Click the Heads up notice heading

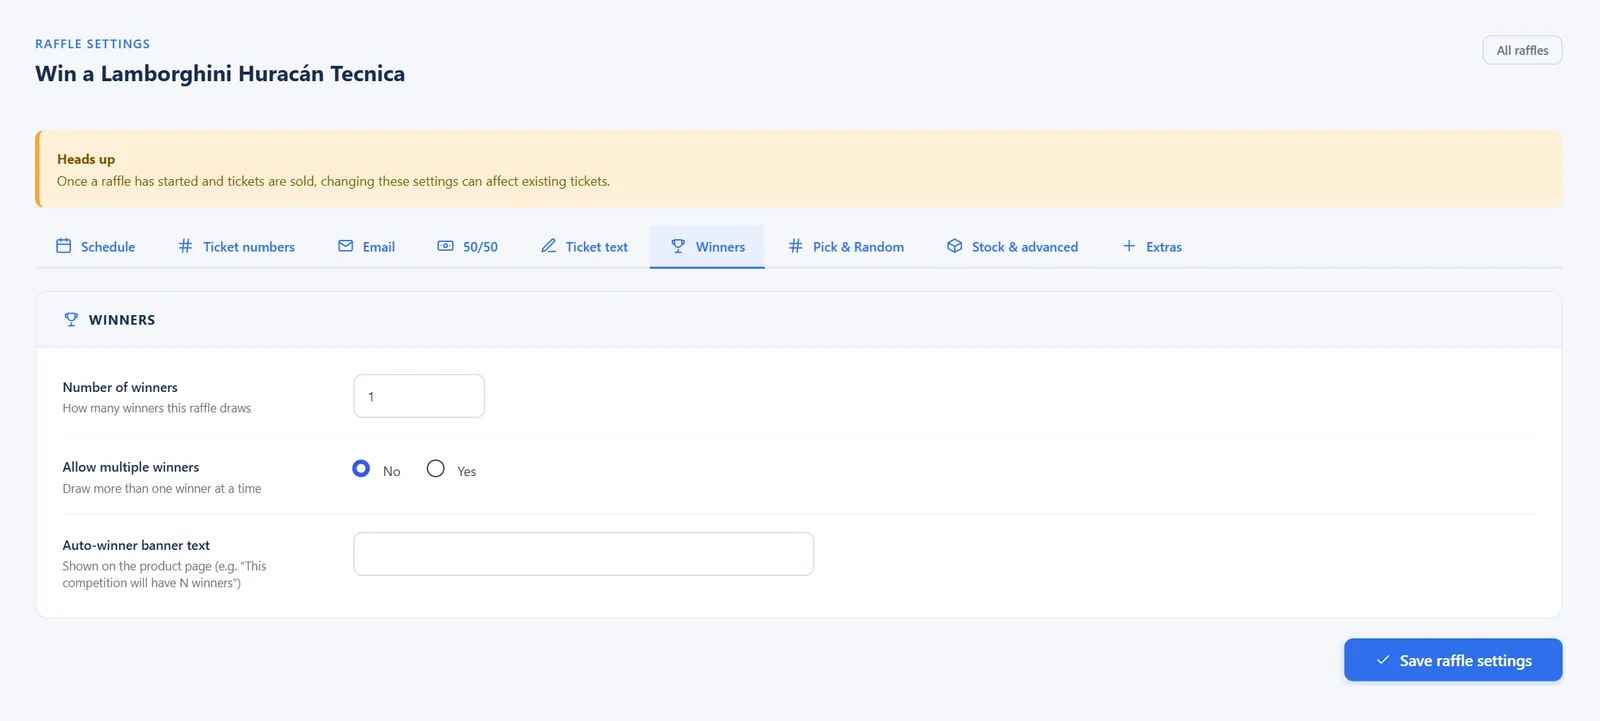coord(86,159)
